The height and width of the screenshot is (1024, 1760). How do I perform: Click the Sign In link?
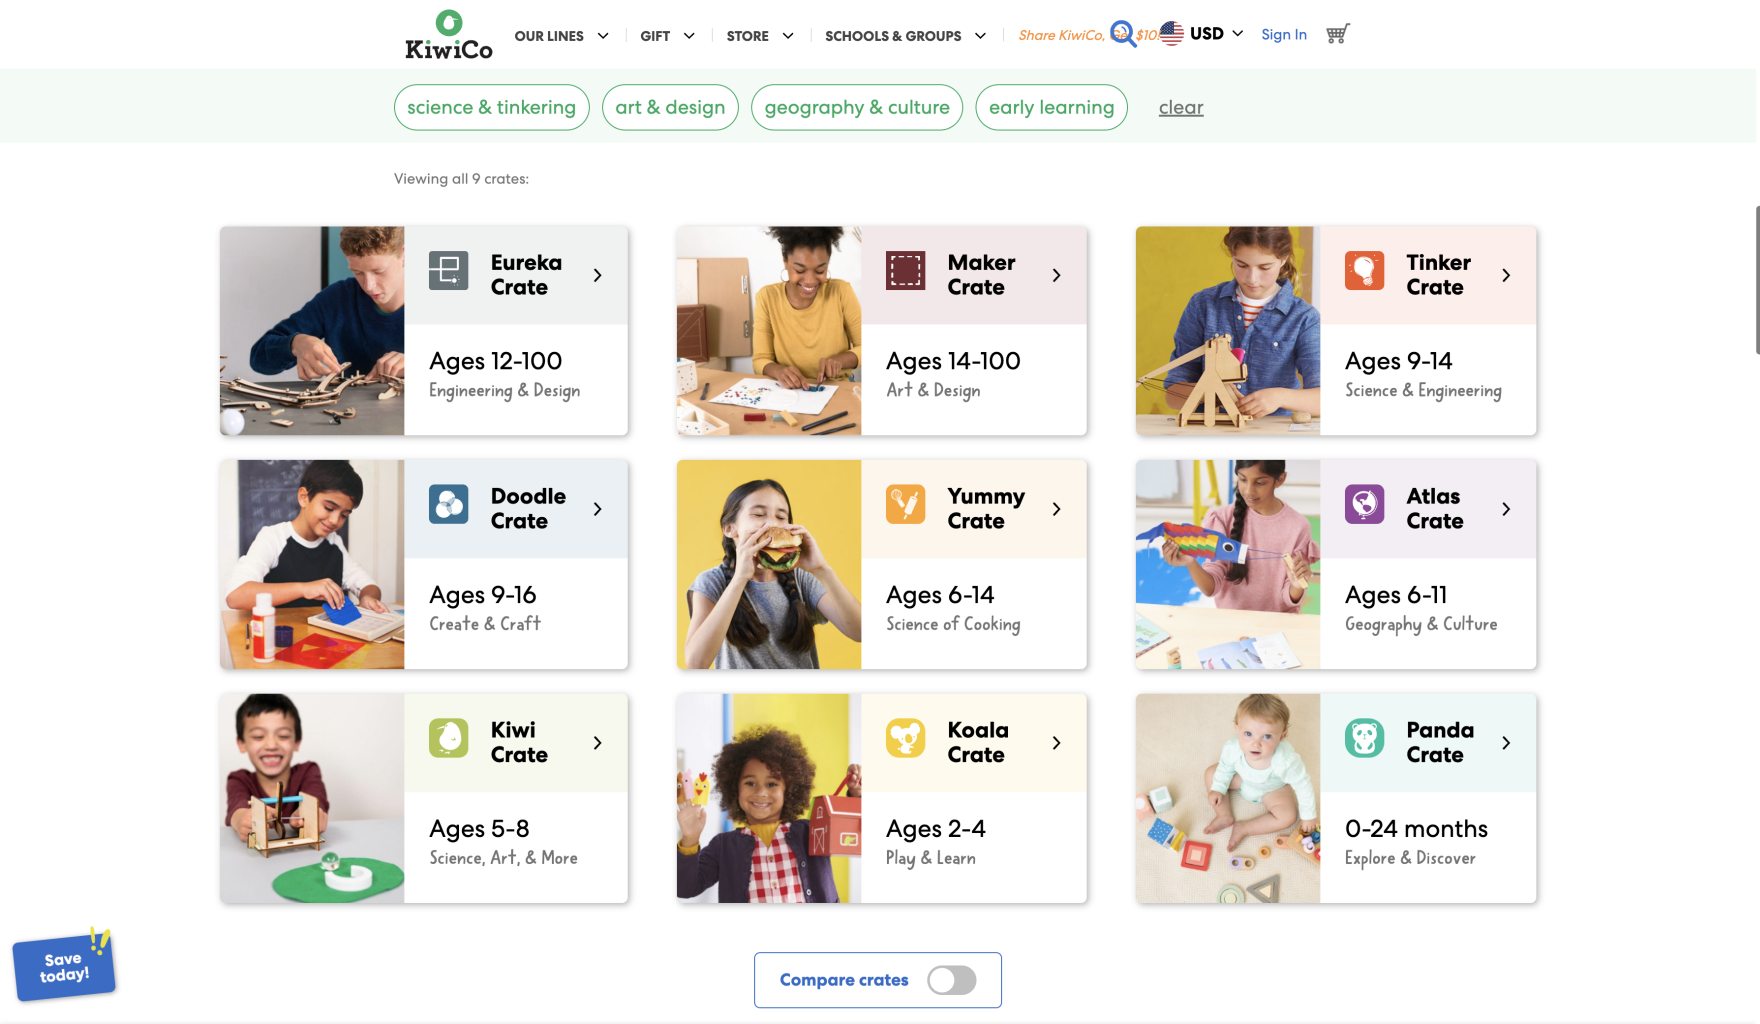coord(1284,34)
